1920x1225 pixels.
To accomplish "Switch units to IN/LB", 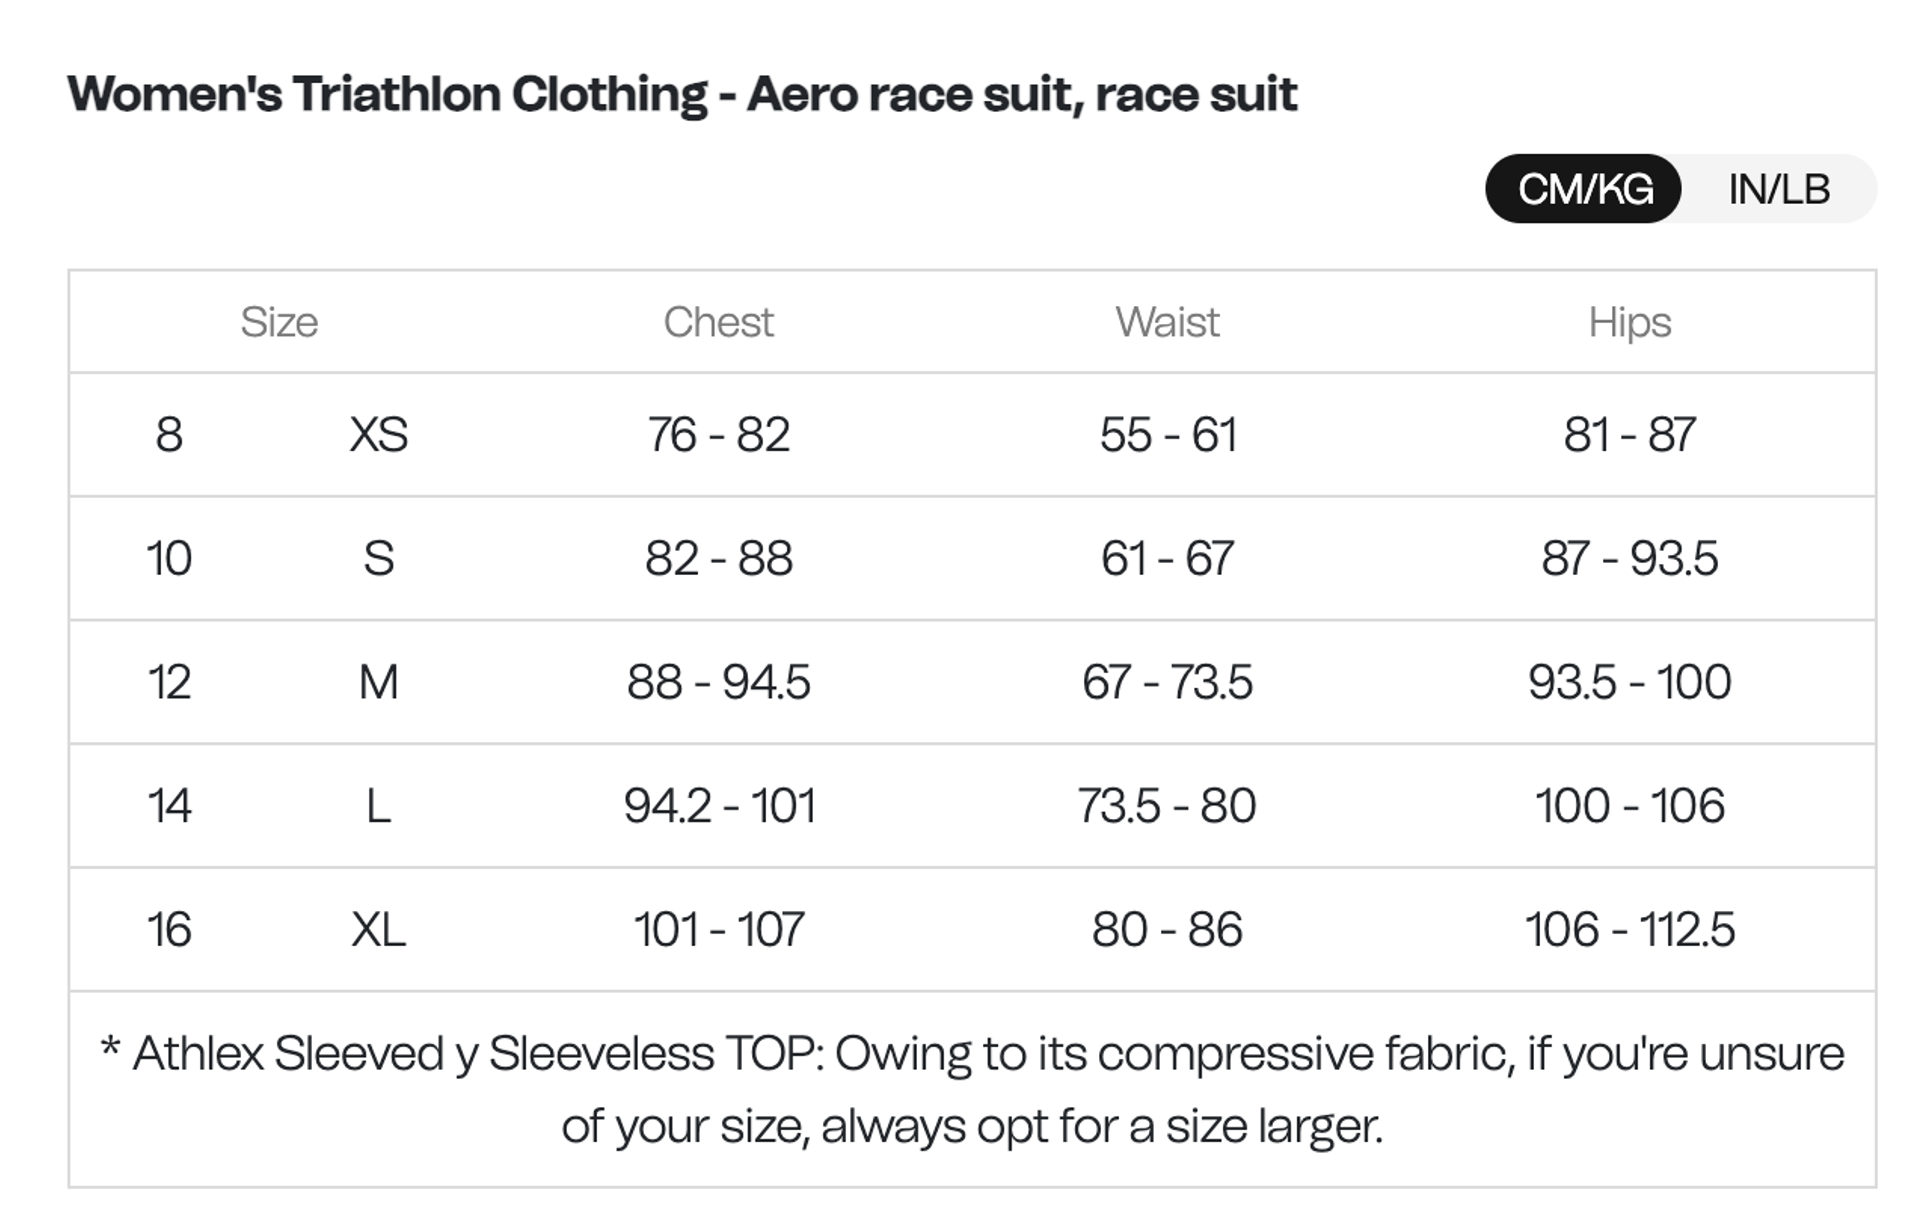I will [1778, 189].
